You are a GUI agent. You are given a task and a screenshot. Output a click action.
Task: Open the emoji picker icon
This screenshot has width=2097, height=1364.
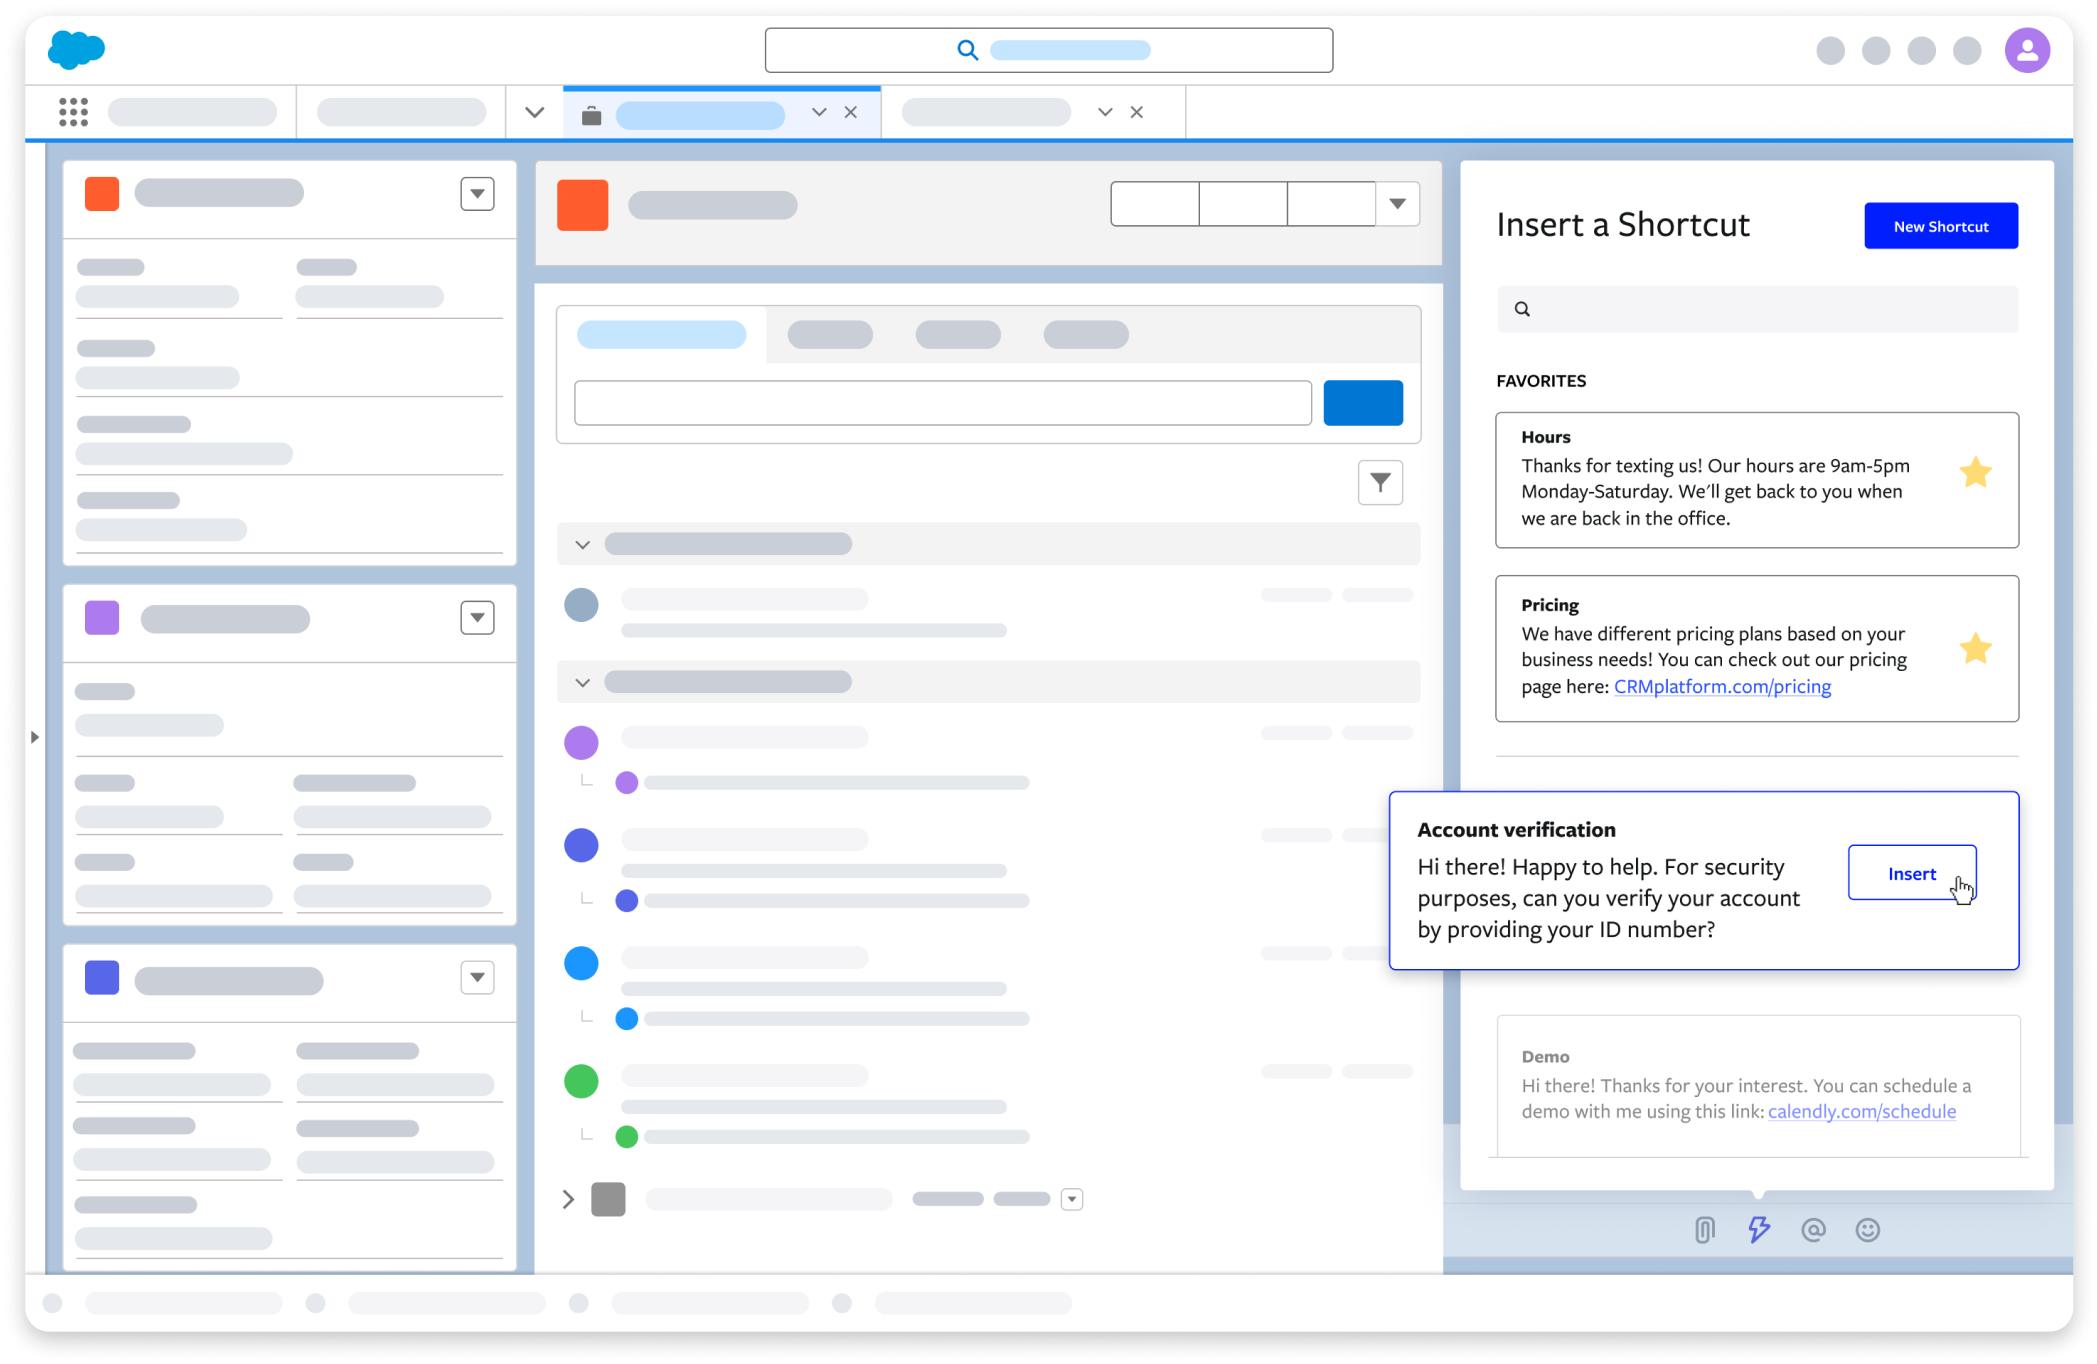[x=1868, y=1230]
